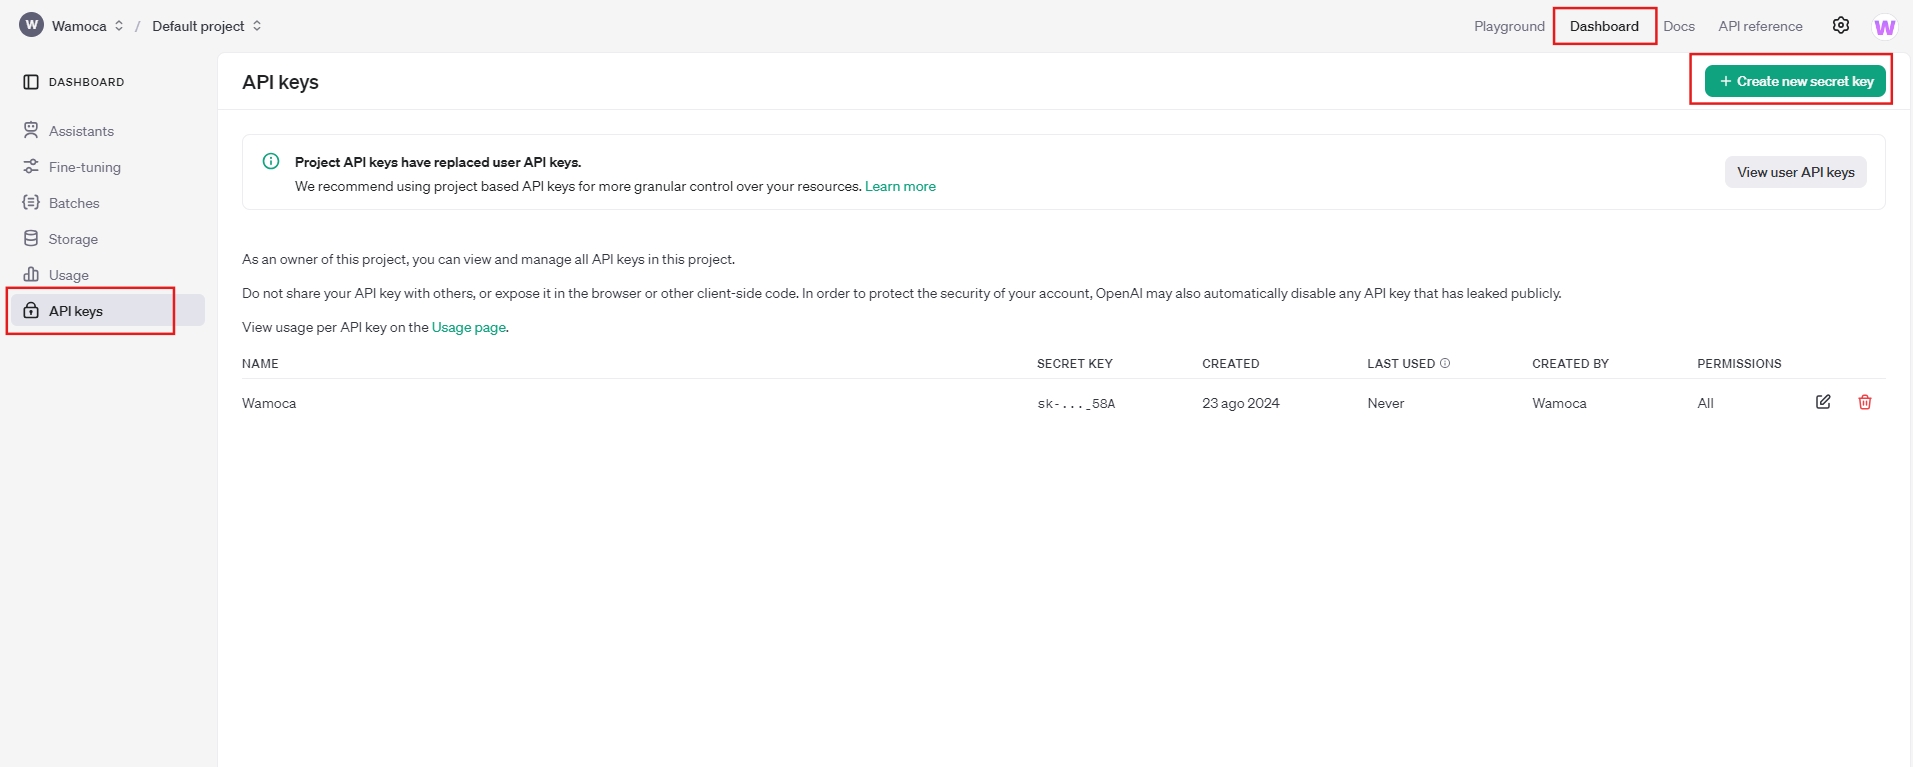Select the Dashboard tab
Viewport: 1913px width, 767px height.
coord(1603,26)
